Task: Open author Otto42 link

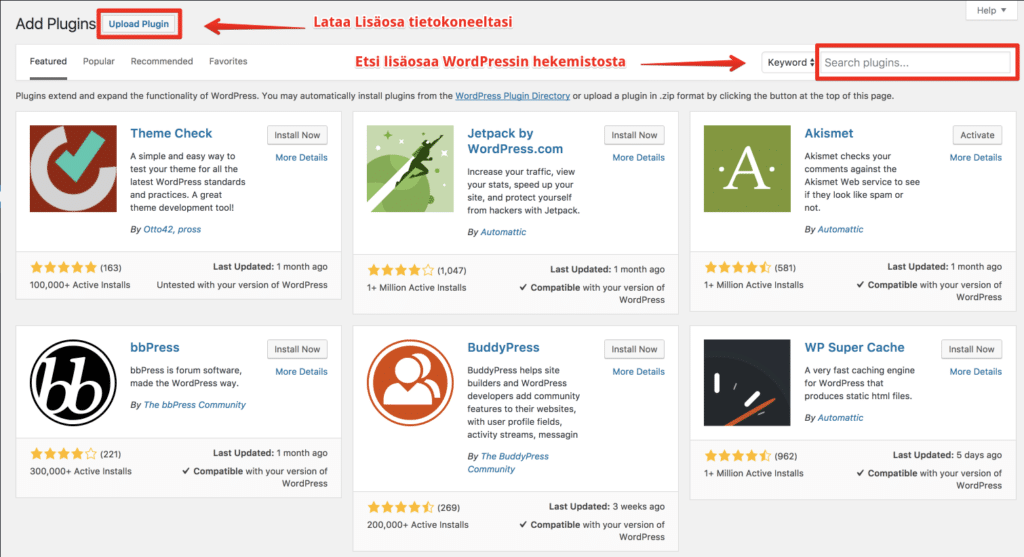Action: point(158,229)
